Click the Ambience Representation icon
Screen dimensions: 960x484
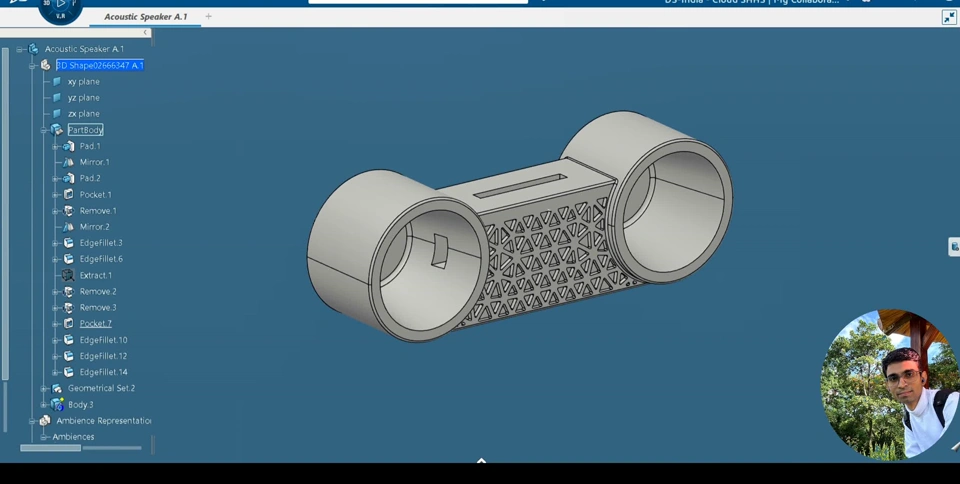[45, 421]
